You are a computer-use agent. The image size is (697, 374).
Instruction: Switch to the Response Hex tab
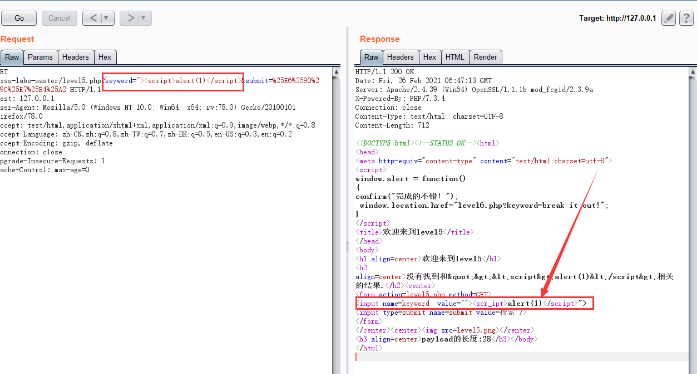tap(429, 57)
